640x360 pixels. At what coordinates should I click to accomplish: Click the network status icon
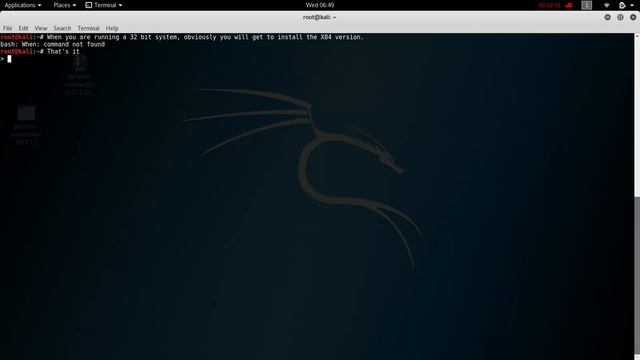coord(607,5)
